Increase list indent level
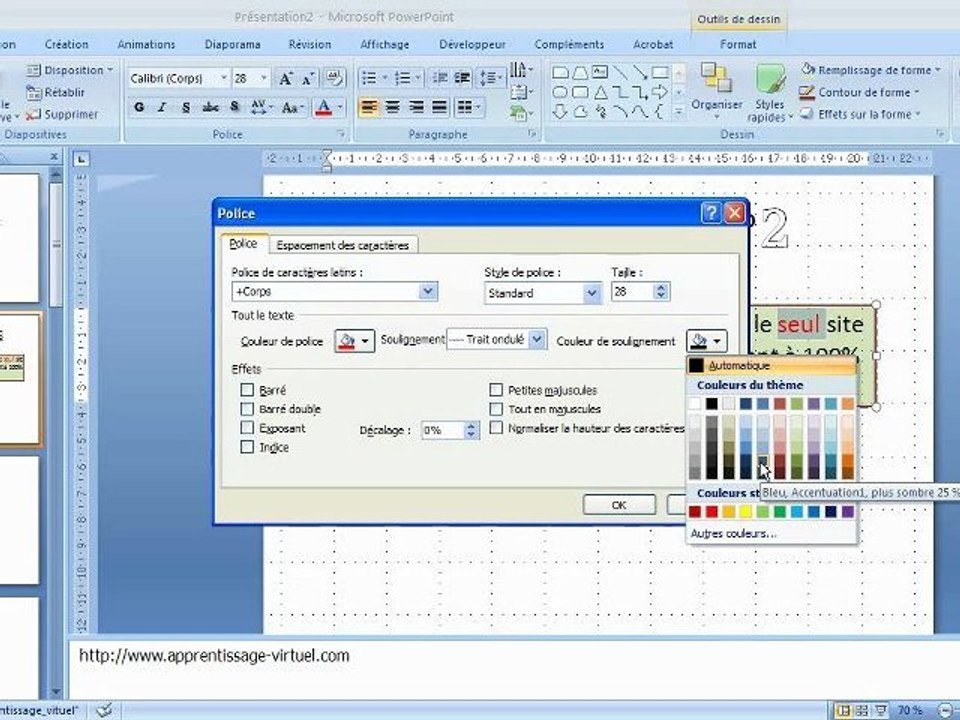 click(462, 78)
